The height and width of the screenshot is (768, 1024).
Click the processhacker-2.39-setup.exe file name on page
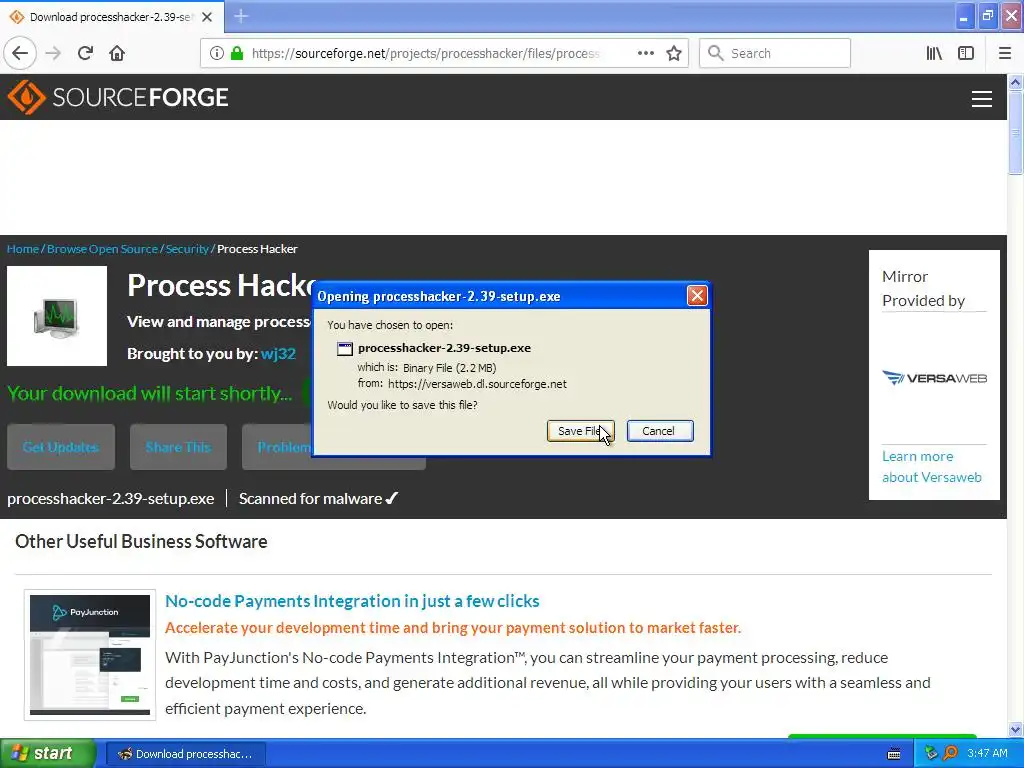tap(110, 498)
